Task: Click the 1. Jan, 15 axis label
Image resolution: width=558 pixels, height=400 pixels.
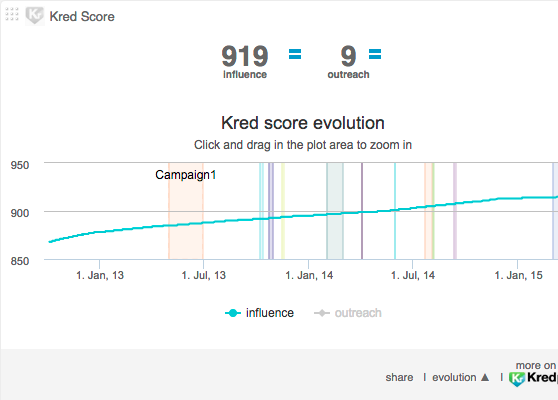Action: click(x=518, y=275)
